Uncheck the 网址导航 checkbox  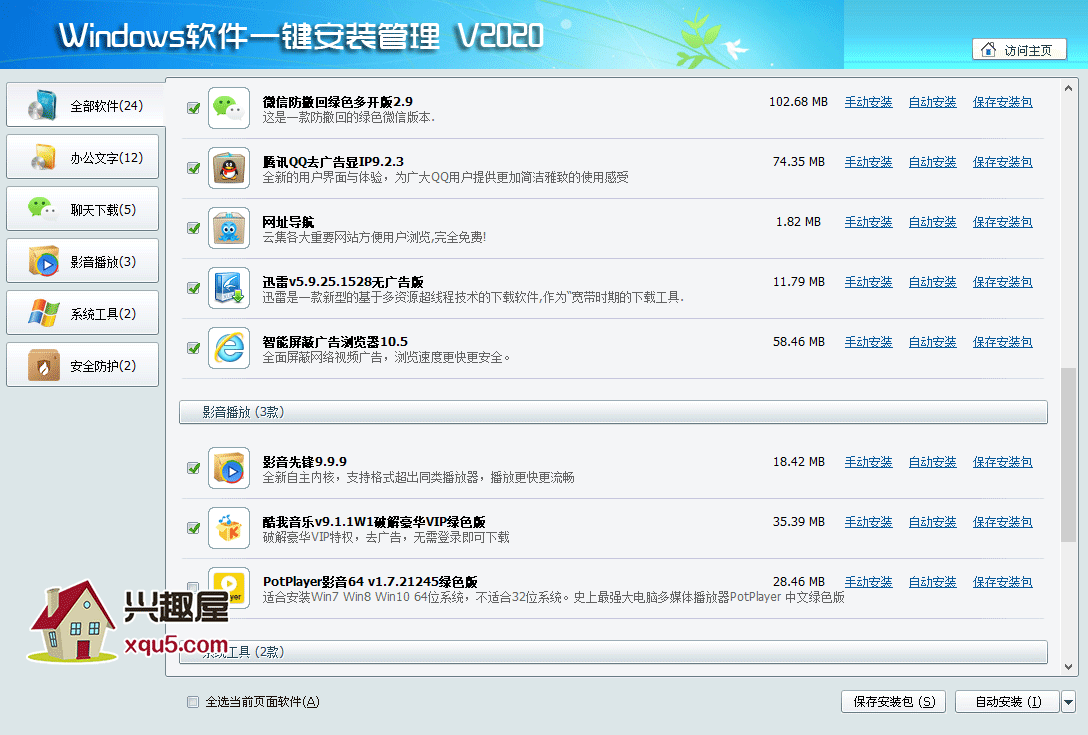click(194, 228)
